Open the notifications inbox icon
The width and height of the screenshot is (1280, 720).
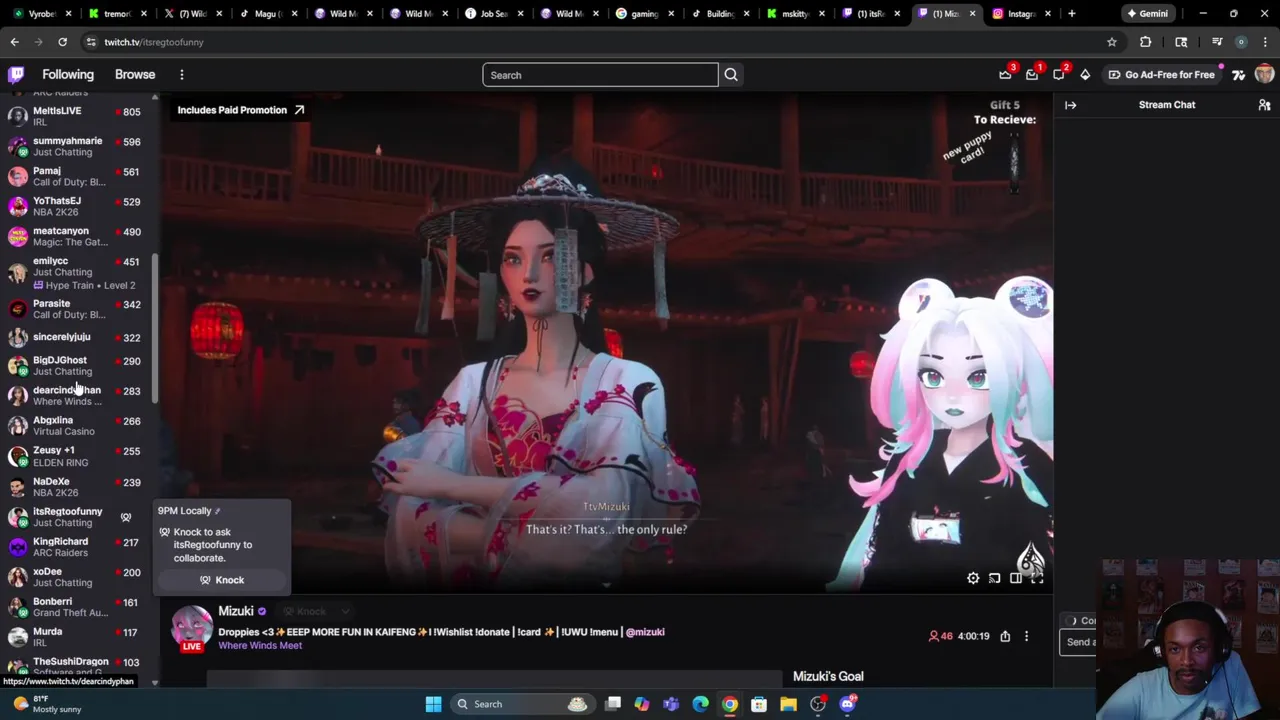pos(1032,75)
